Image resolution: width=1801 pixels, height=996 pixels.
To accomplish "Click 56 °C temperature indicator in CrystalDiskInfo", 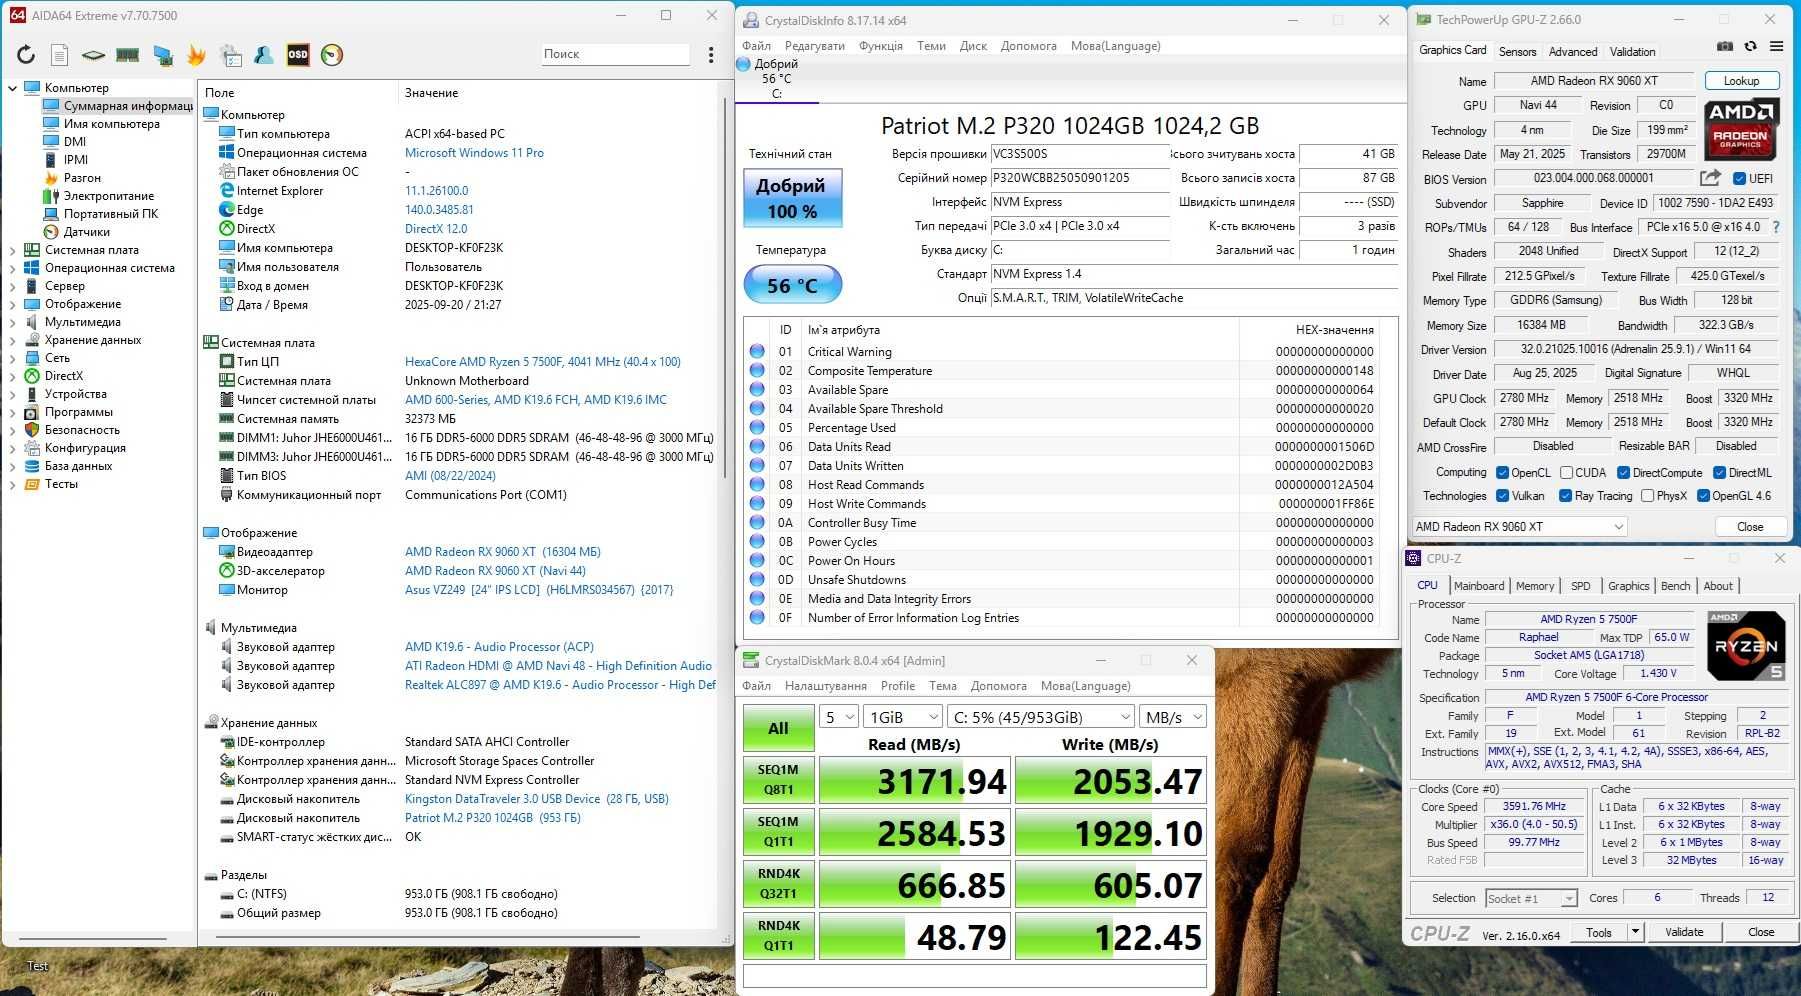I will pos(792,285).
